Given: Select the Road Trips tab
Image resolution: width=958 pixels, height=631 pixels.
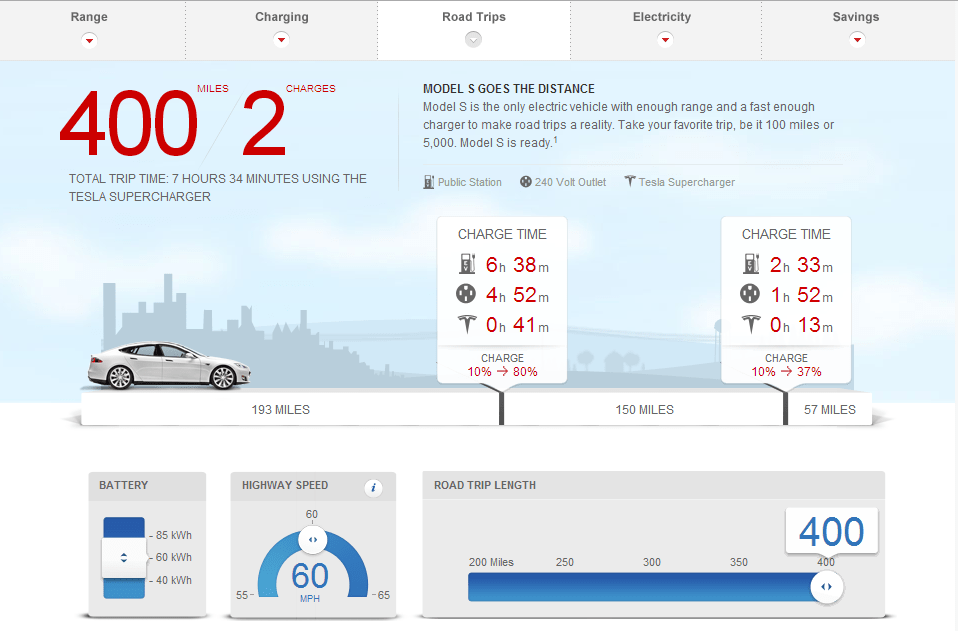Looking at the screenshot, I should pyautogui.click(x=474, y=17).
